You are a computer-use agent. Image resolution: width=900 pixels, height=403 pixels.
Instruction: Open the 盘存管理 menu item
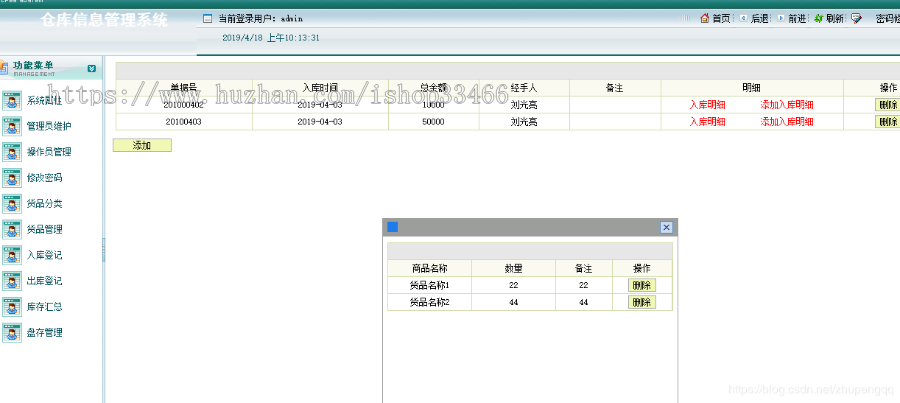pos(44,333)
